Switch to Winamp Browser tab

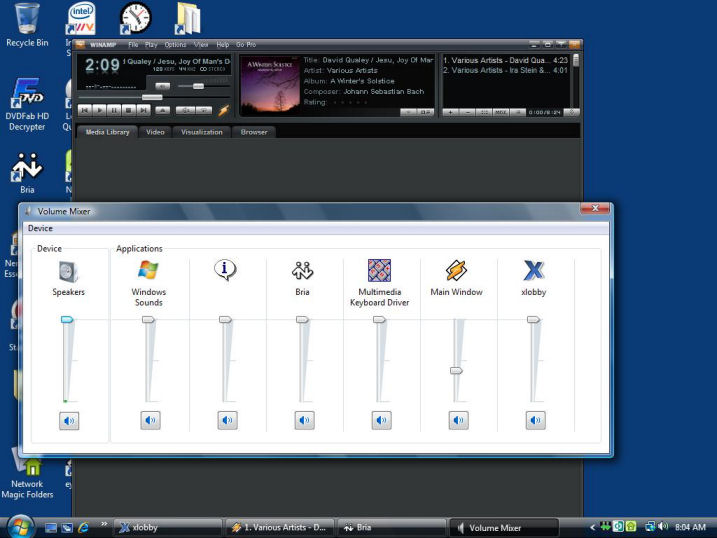point(254,132)
